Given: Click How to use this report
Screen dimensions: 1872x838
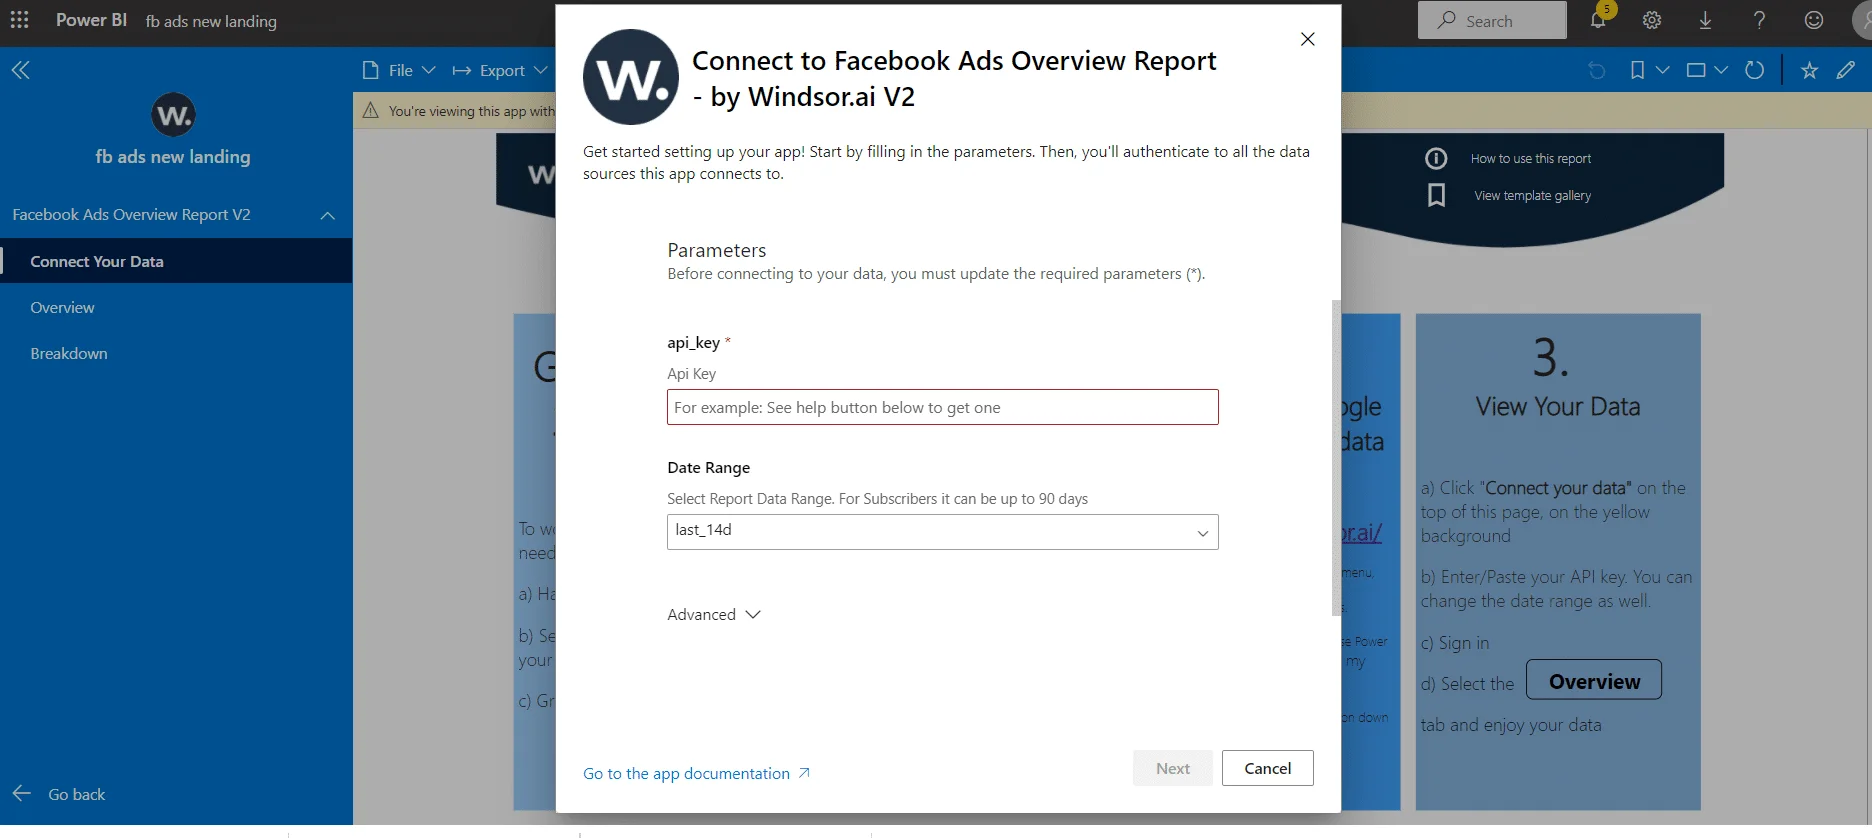Looking at the screenshot, I should (x=1530, y=158).
